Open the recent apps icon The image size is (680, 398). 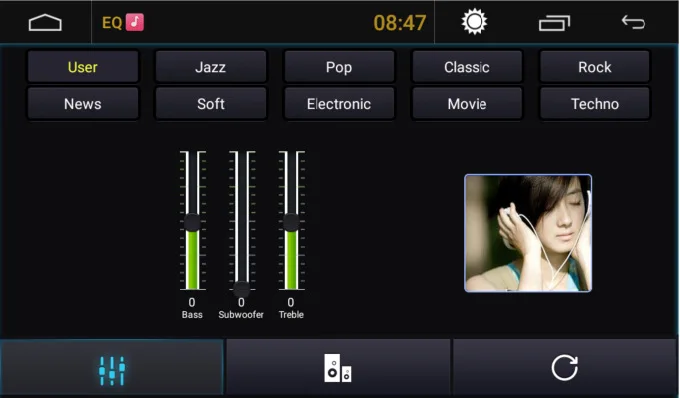point(554,23)
